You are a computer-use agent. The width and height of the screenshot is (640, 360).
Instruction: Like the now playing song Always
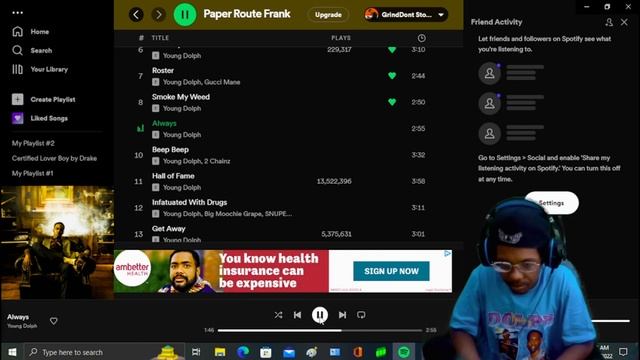[53, 321]
